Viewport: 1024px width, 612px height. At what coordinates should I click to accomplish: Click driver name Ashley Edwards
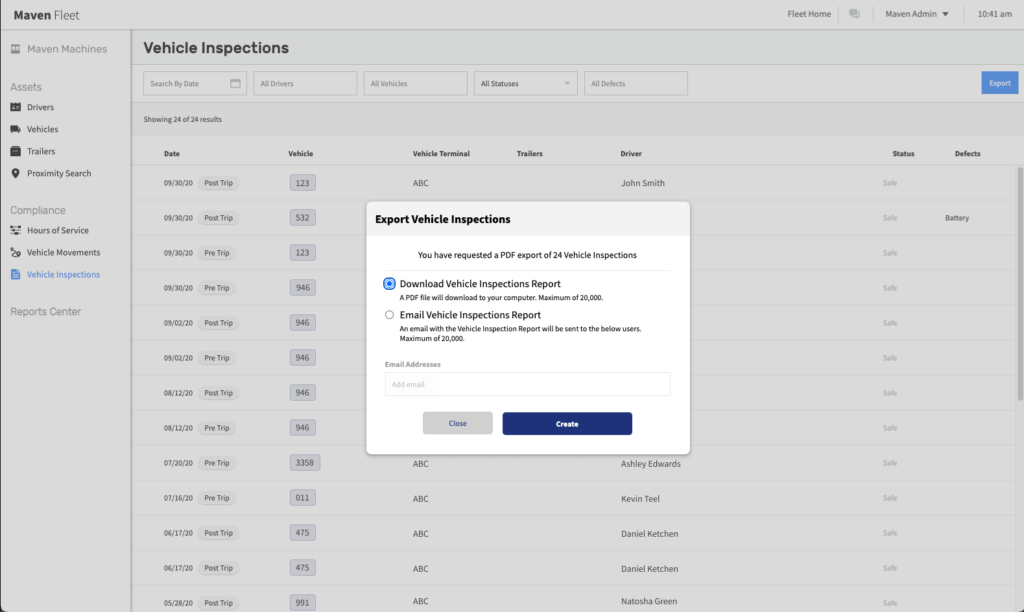click(x=650, y=464)
